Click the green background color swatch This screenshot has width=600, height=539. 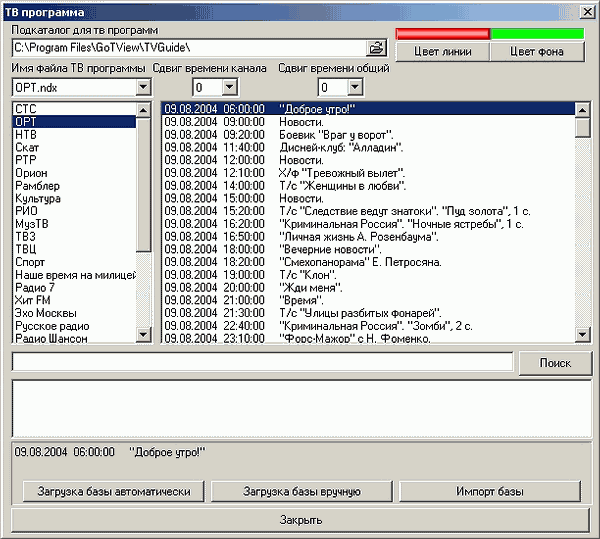pyautogui.click(x=538, y=33)
